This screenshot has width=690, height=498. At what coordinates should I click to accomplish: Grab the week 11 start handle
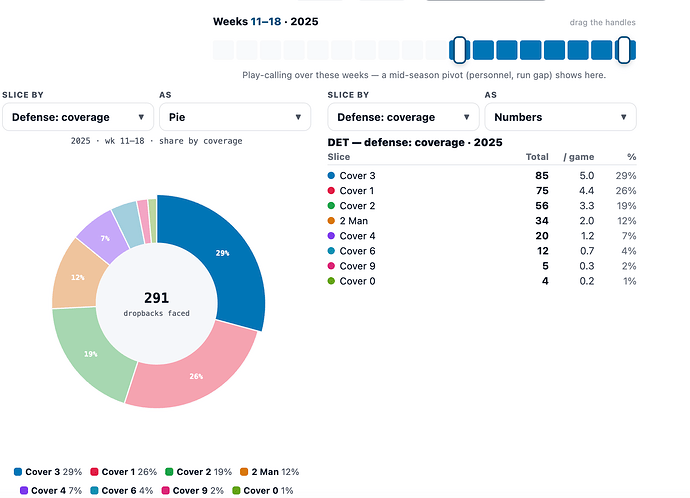point(459,50)
